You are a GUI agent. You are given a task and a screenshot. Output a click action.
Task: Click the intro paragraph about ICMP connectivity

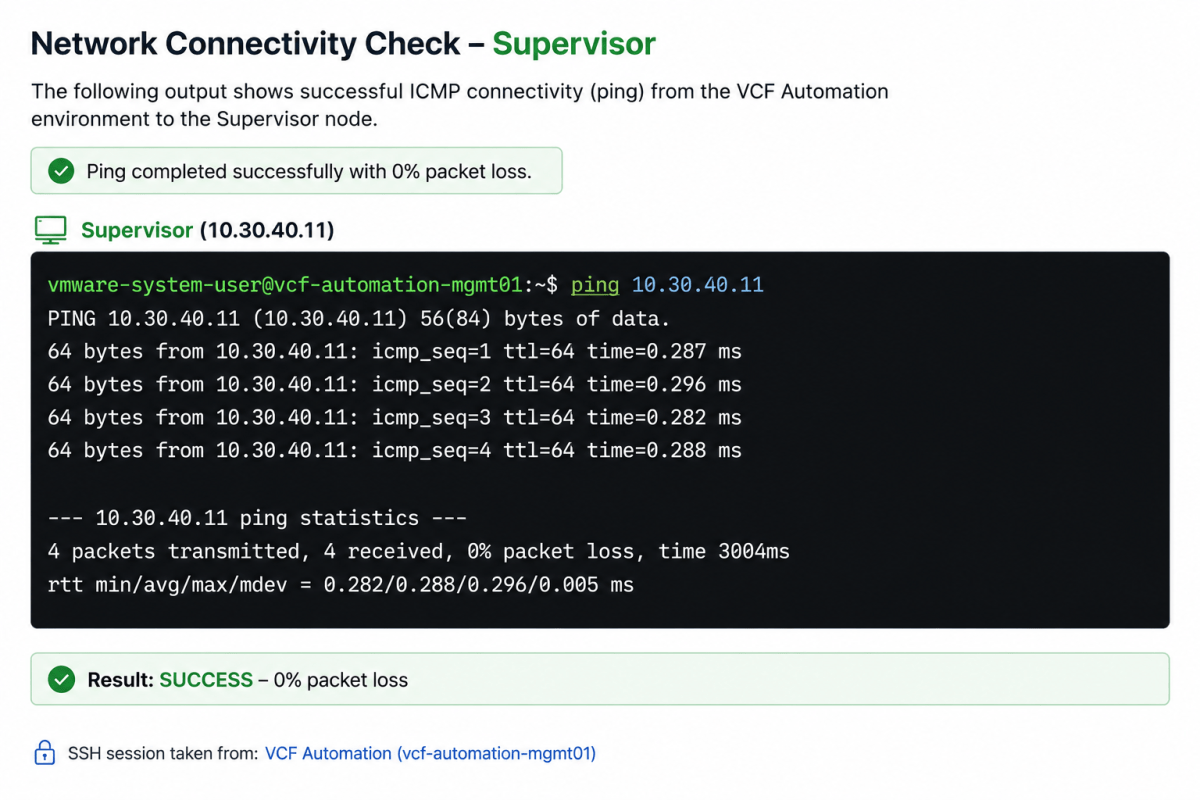(460, 105)
